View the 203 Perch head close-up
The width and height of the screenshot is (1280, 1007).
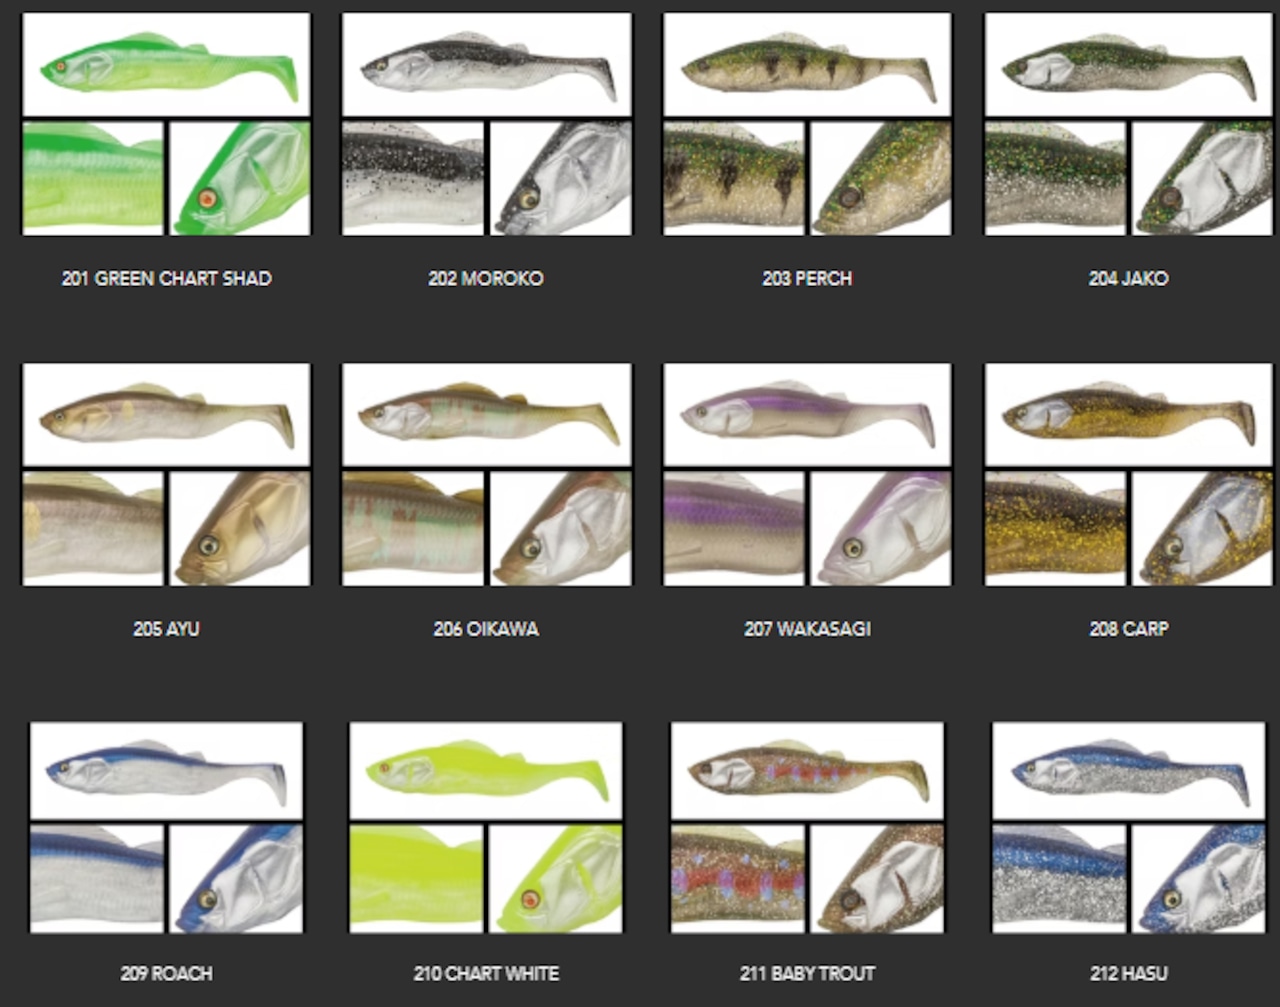point(881,179)
